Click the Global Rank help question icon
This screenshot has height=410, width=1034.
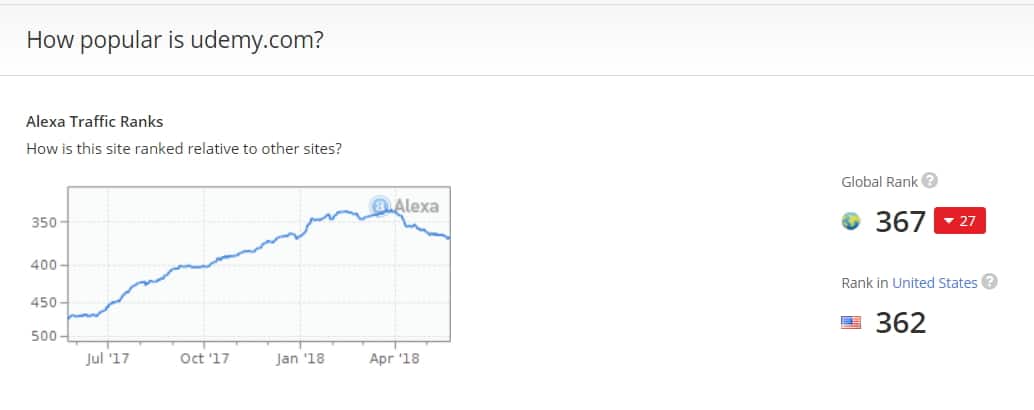coord(929,181)
